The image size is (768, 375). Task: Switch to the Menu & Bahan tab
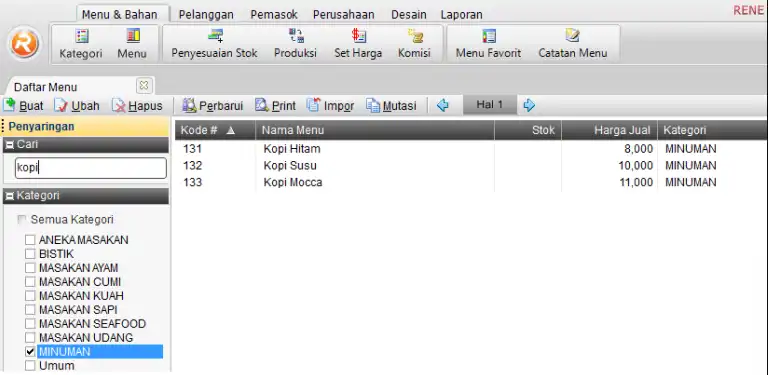tap(120, 14)
